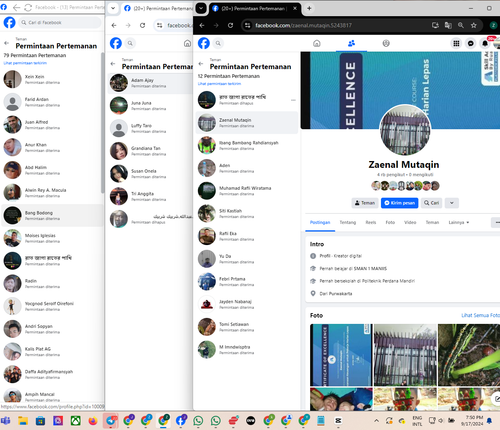Click Facebook logo in the middle window
Image resolution: width=500 pixels, height=430 pixels.
coord(116,43)
